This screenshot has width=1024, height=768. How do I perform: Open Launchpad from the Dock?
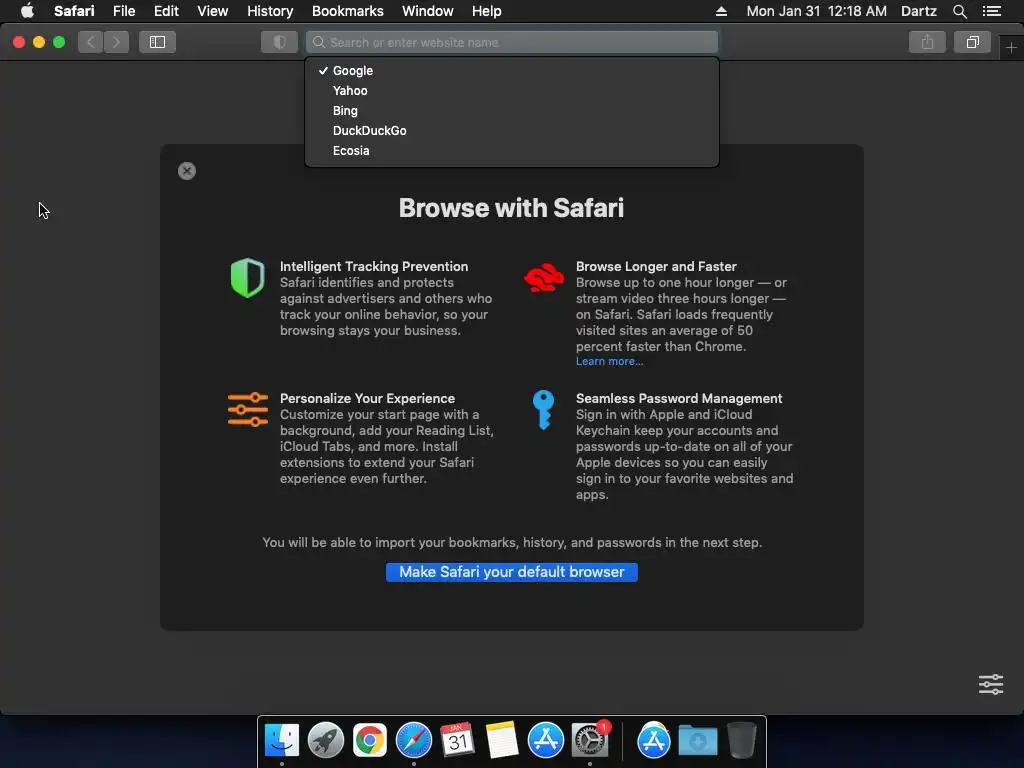click(325, 741)
